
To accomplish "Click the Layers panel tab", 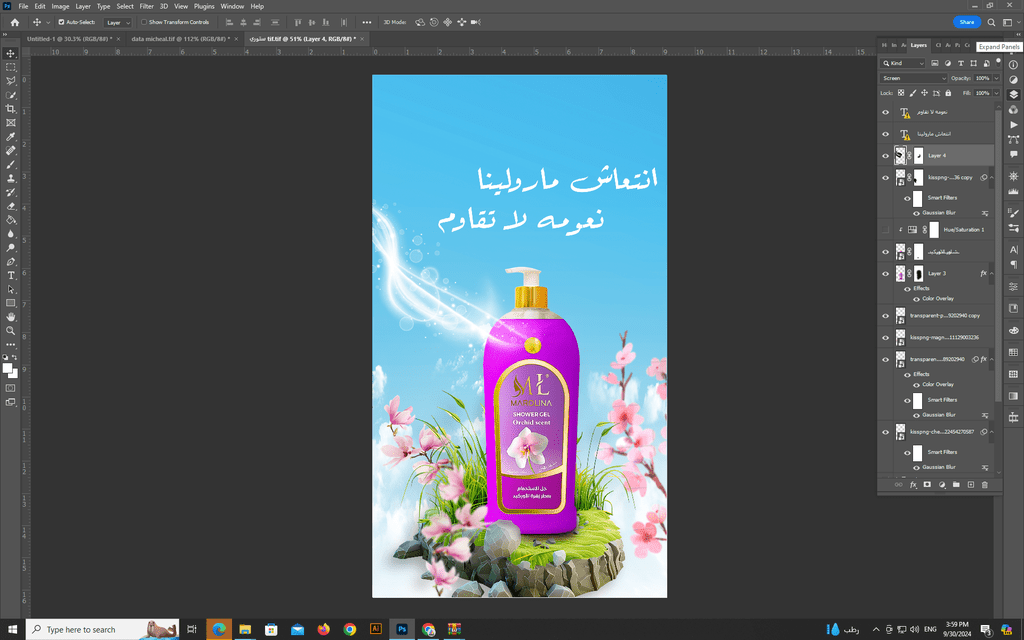I will [x=918, y=45].
